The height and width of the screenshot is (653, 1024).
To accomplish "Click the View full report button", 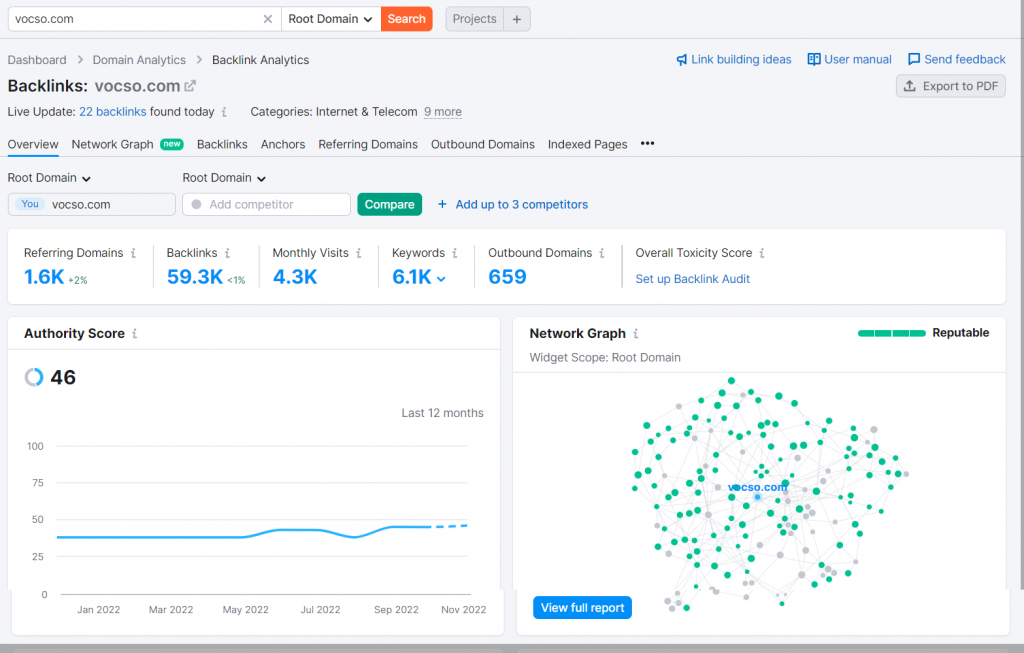I will coord(582,607).
